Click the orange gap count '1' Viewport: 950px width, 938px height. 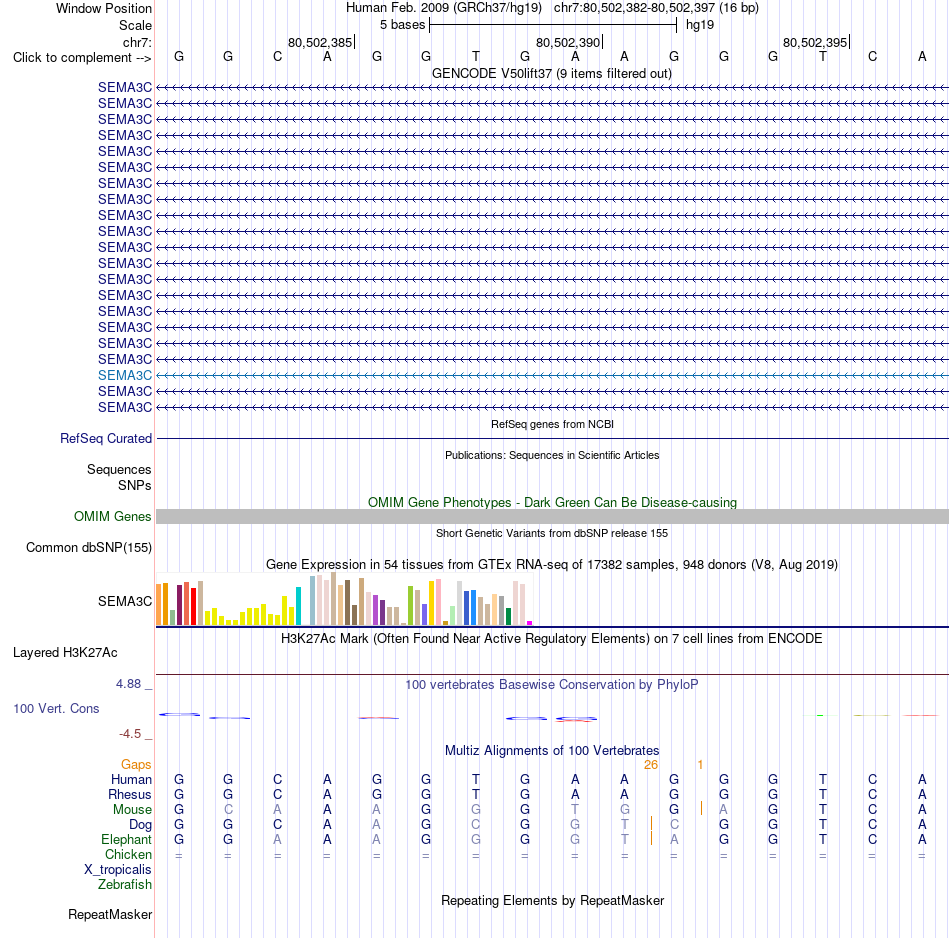pos(700,765)
